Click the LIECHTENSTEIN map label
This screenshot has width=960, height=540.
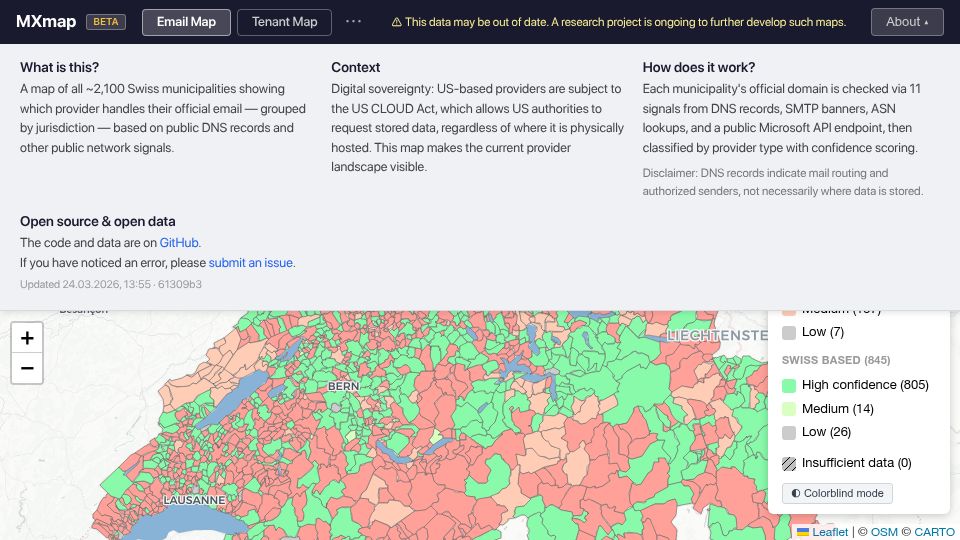pos(717,336)
